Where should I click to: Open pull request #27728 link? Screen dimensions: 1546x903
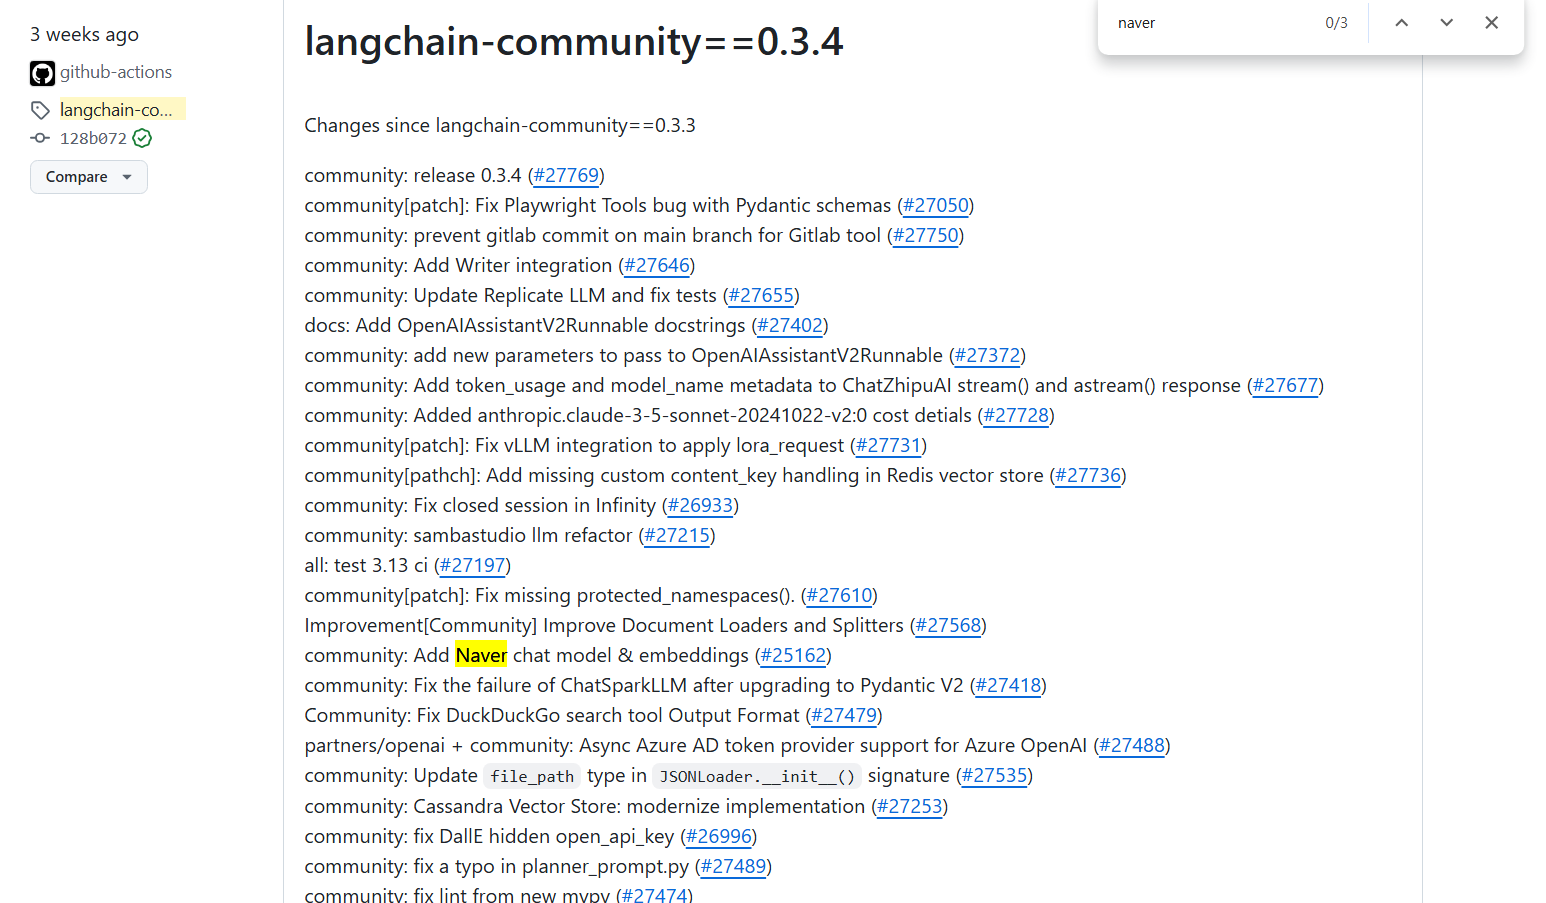pyautogui.click(x=1016, y=416)
